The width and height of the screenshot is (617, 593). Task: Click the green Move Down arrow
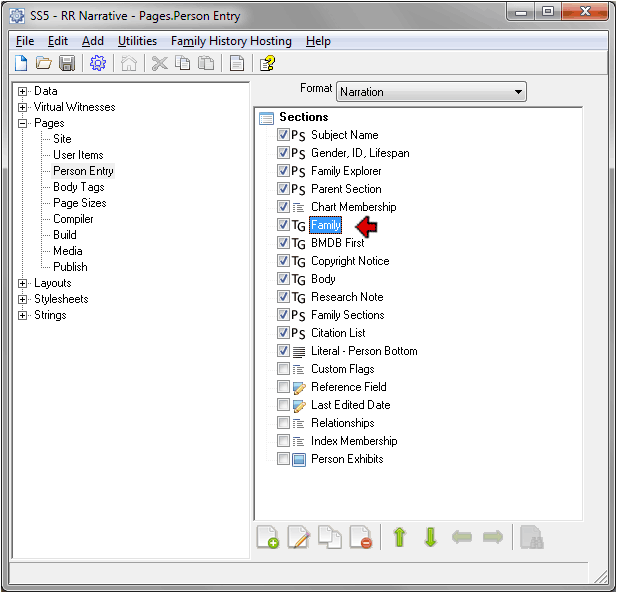pyautogui.click(x=430, y=537)
